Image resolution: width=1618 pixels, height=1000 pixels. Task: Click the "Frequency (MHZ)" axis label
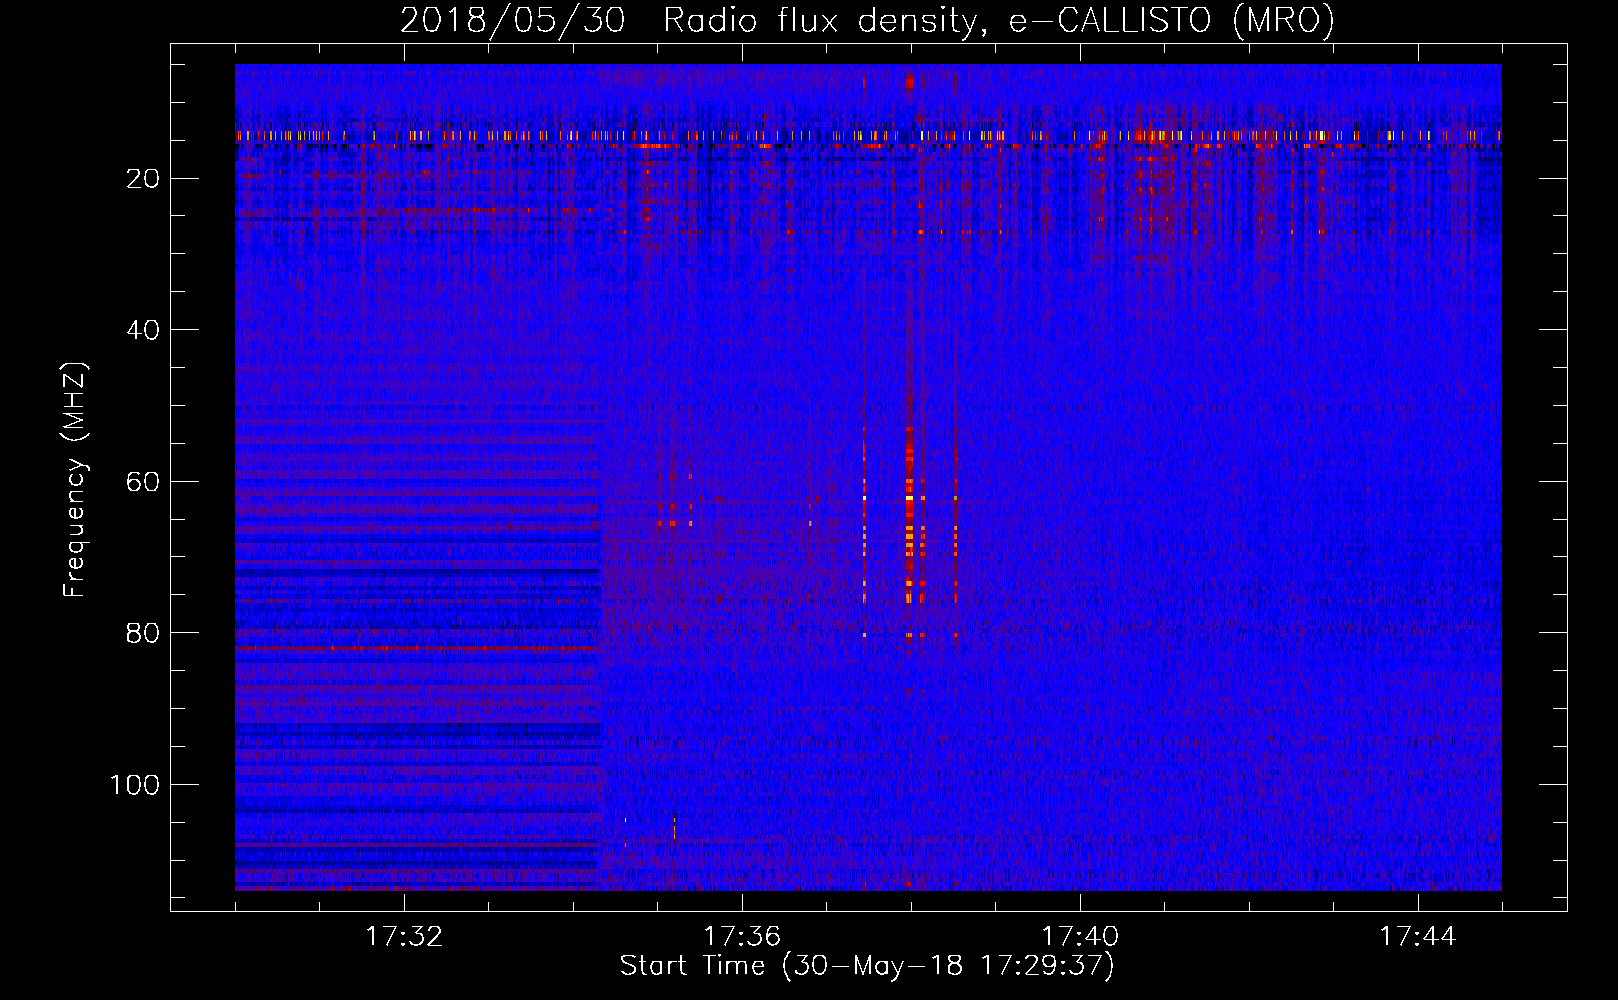point(75,480)
